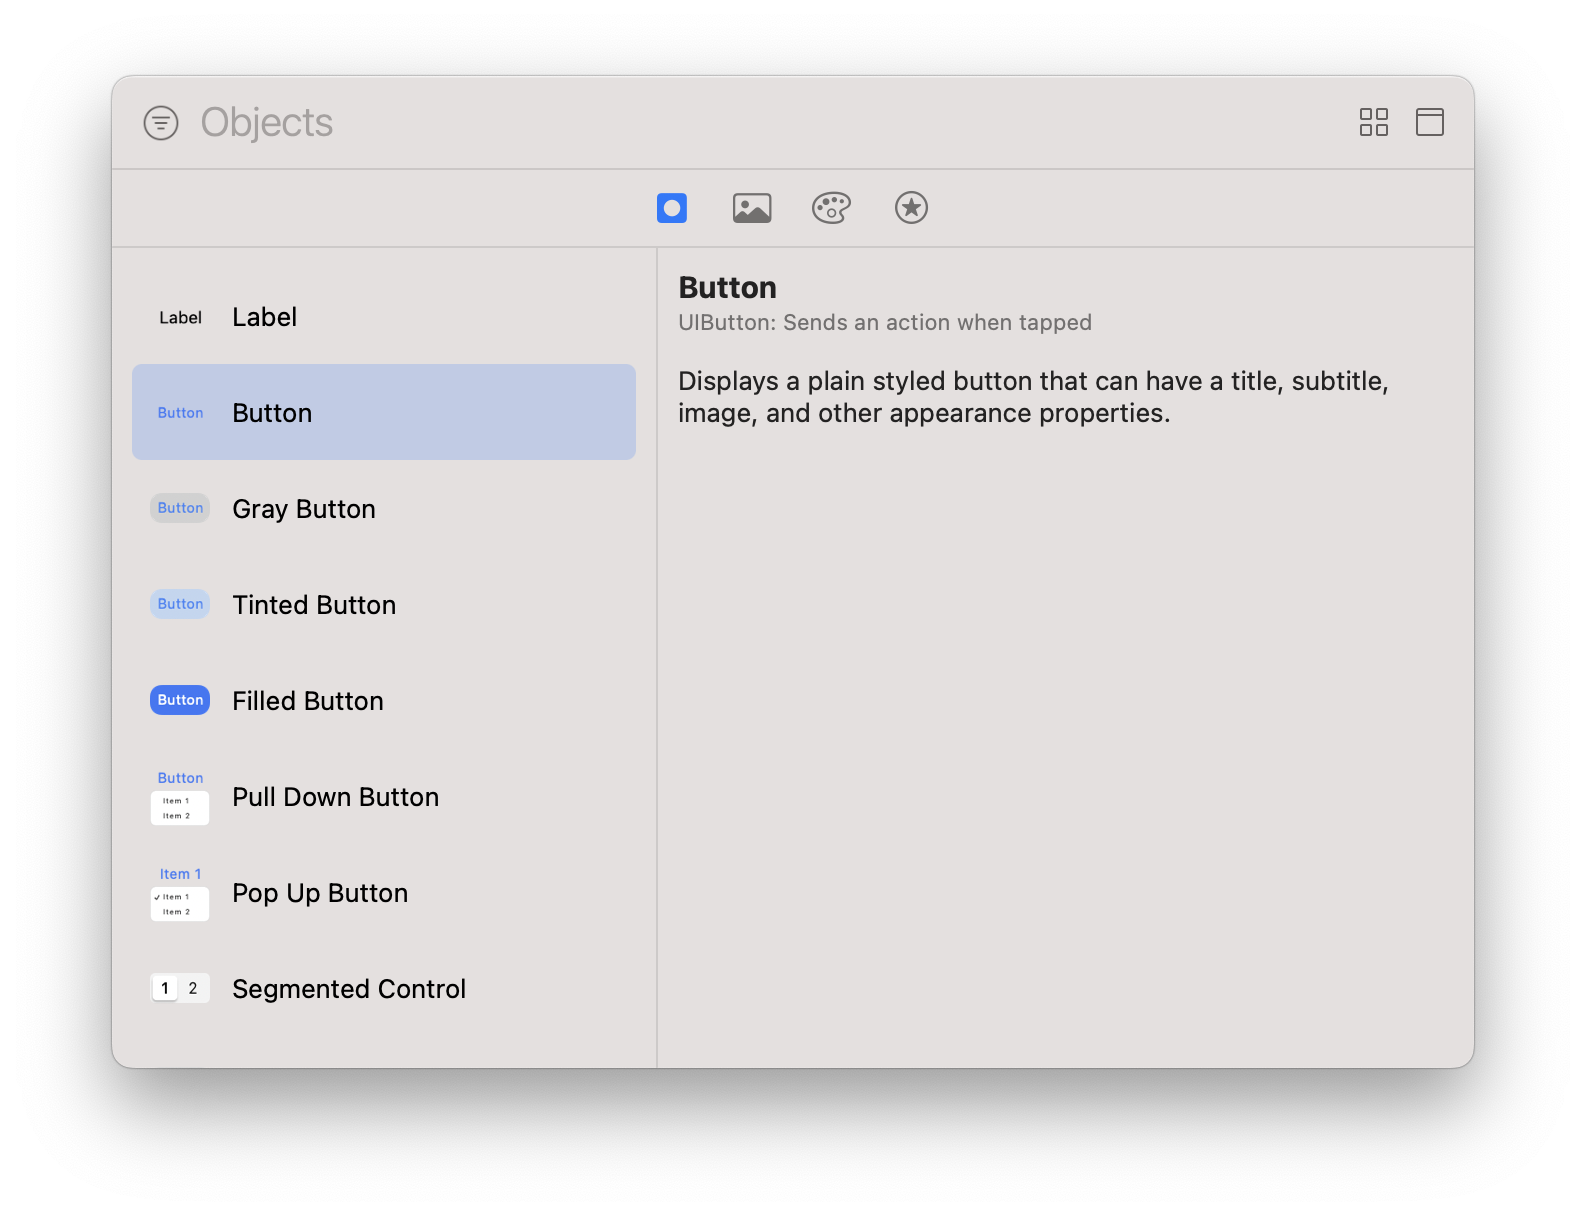
Task: Click the Pull Down Button preview thumbnail
Action: pyautogui.click(x=180, y=797)
